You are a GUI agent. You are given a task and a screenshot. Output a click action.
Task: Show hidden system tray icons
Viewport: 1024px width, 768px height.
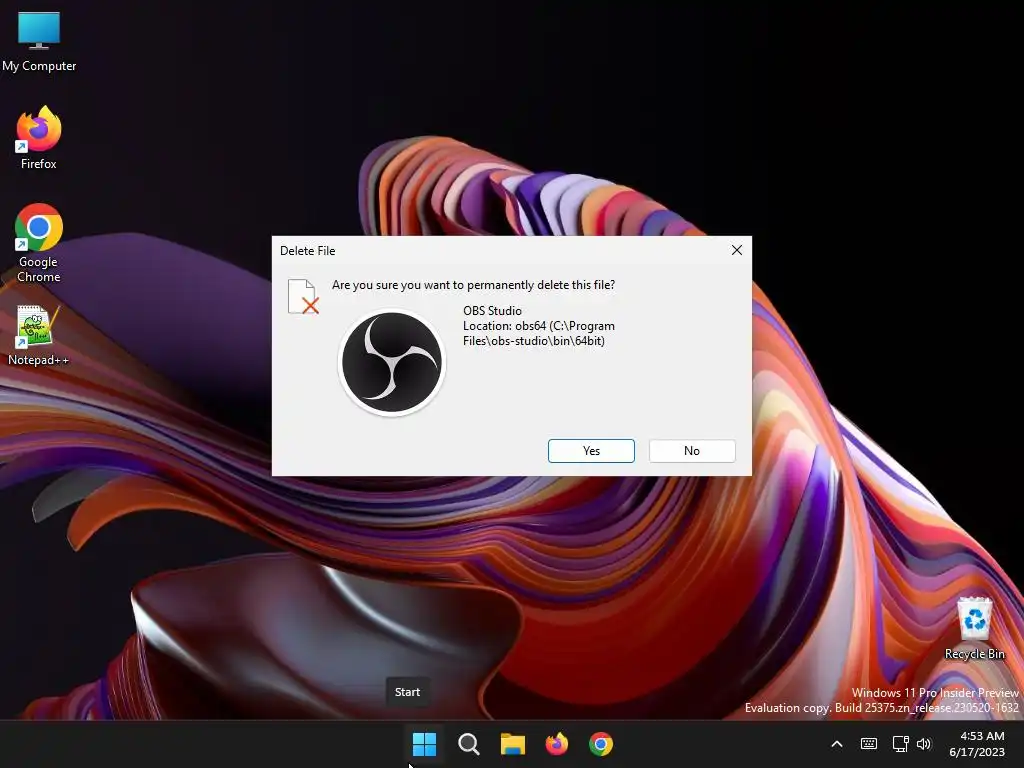point(837,744)
